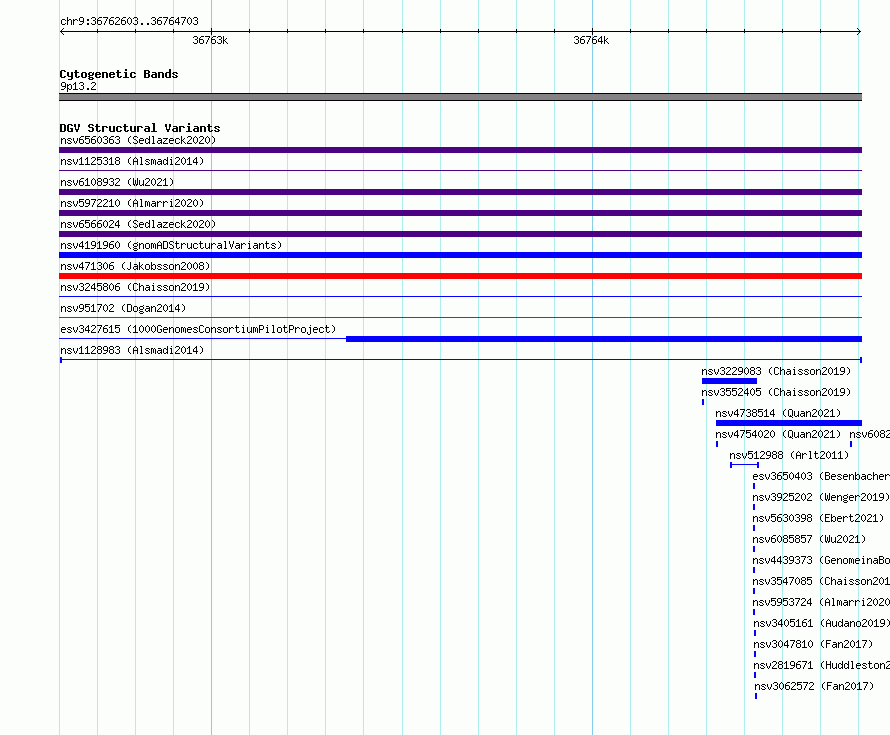
Task: Click the red nsv471306 (Jakobsson2008) bar
Action: pyautogui.click(x=460, y=276)
